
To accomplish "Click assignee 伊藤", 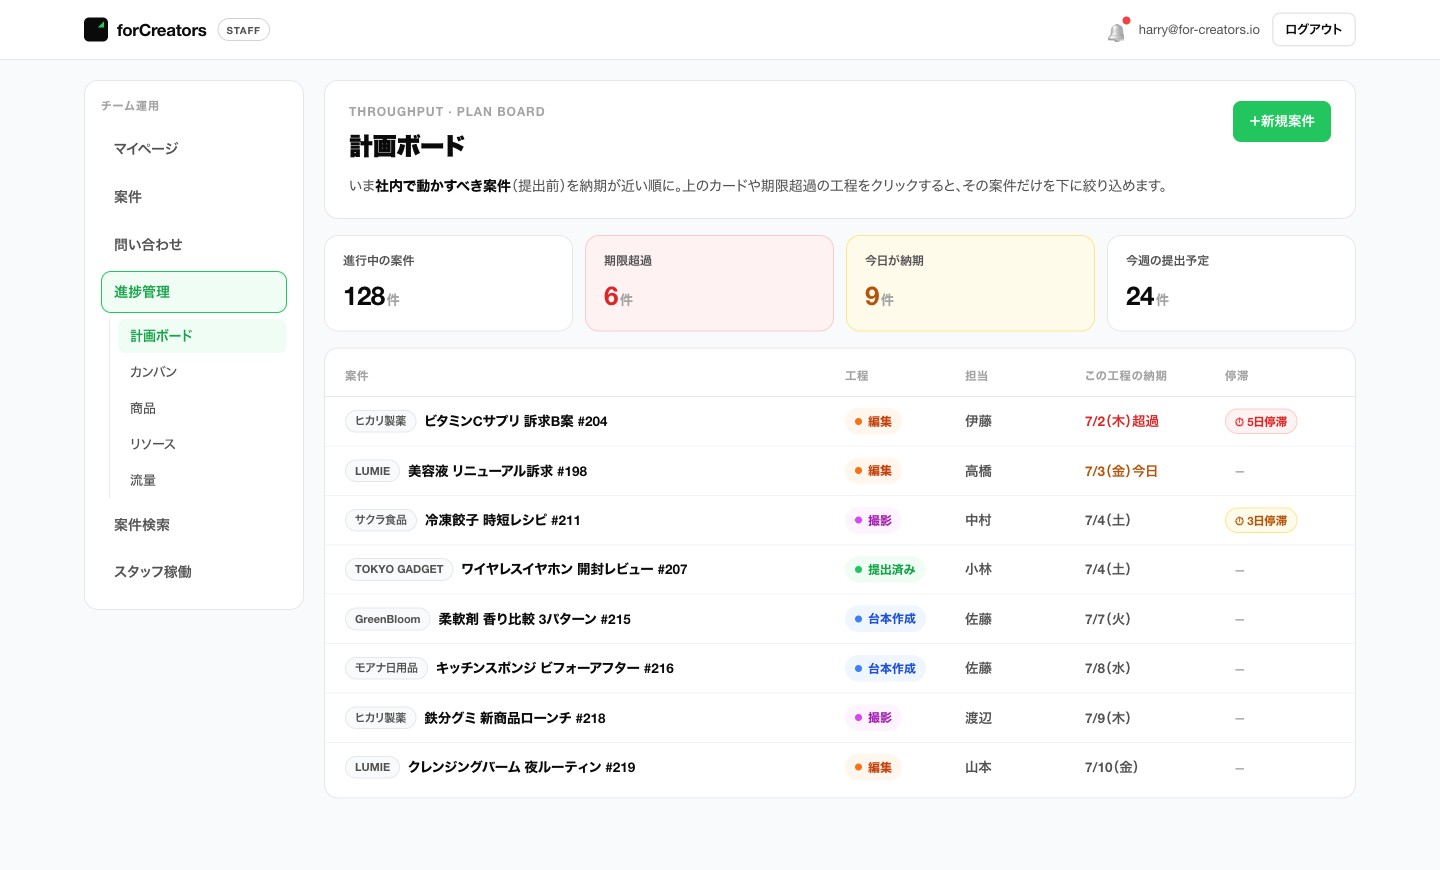I will click(x=978, y=421).
